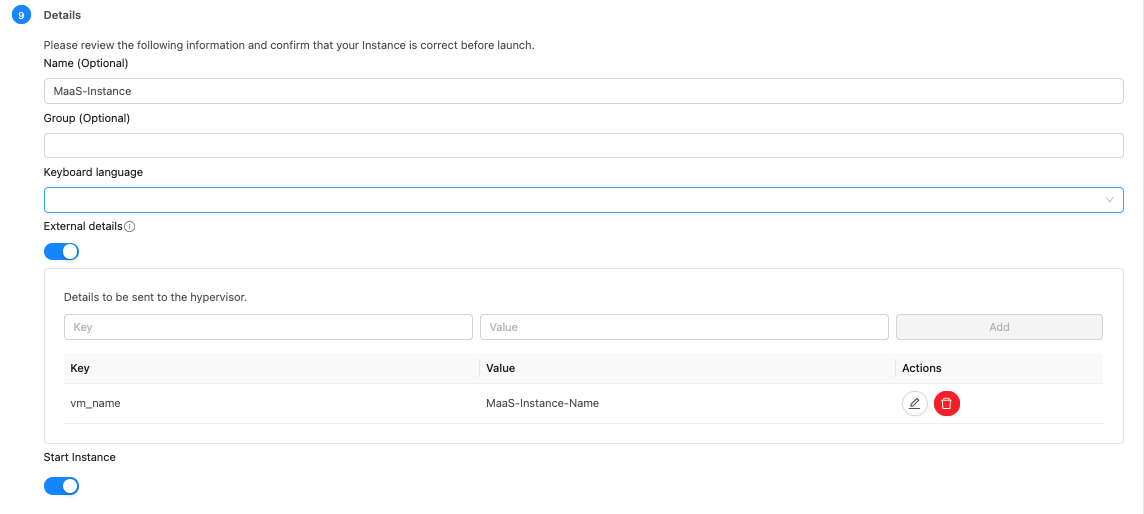
Task: Click the Add details button
Action: tap(999, 327)
